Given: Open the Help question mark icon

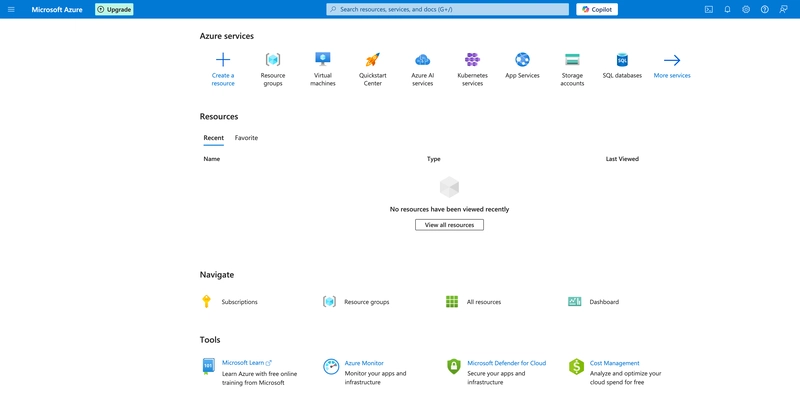Looking at the screenshot, I should (x=764, y=9).
